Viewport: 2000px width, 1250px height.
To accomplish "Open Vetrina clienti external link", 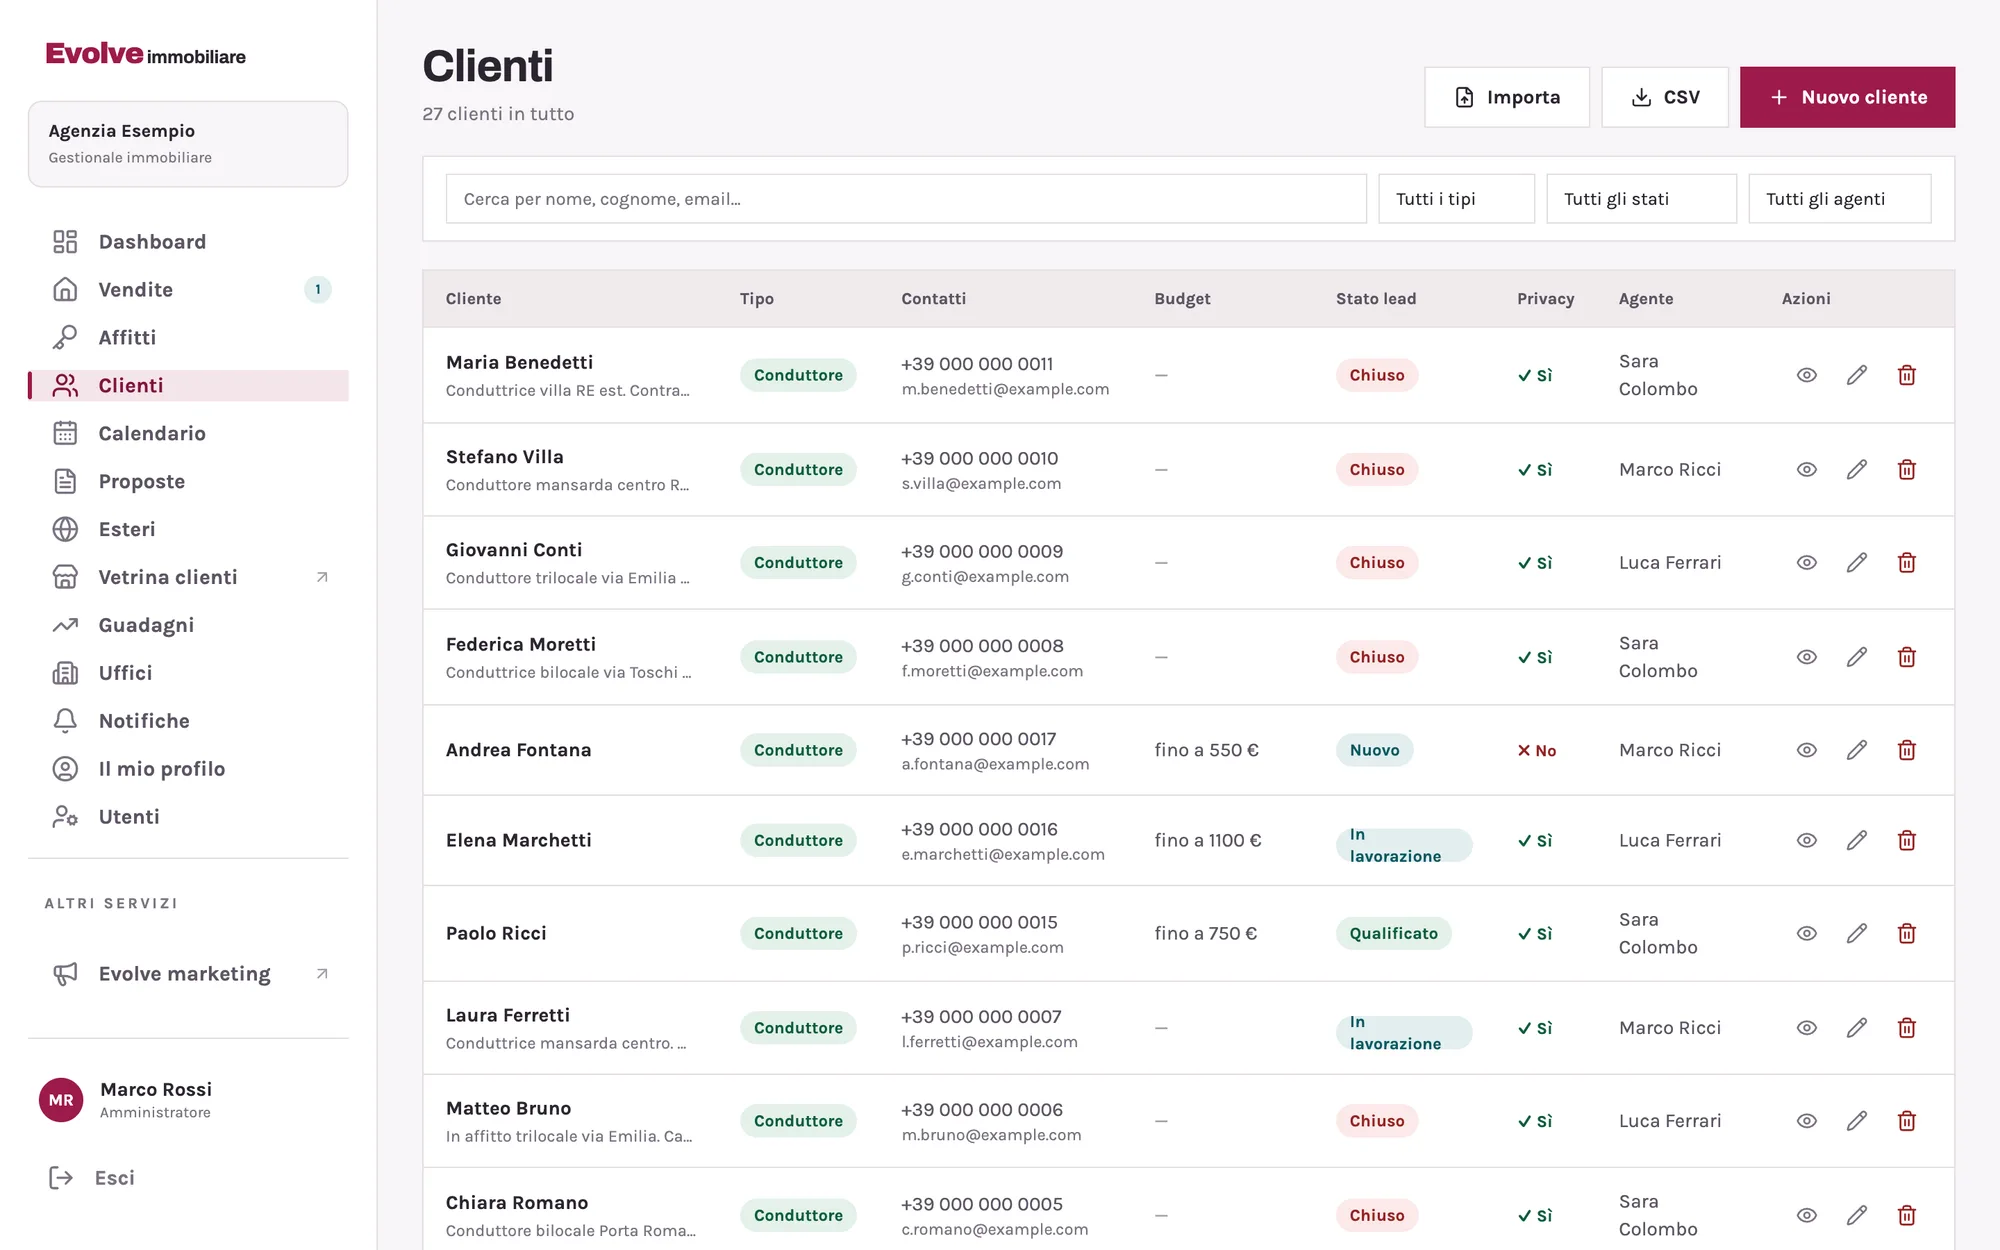I will click(188, 577).
